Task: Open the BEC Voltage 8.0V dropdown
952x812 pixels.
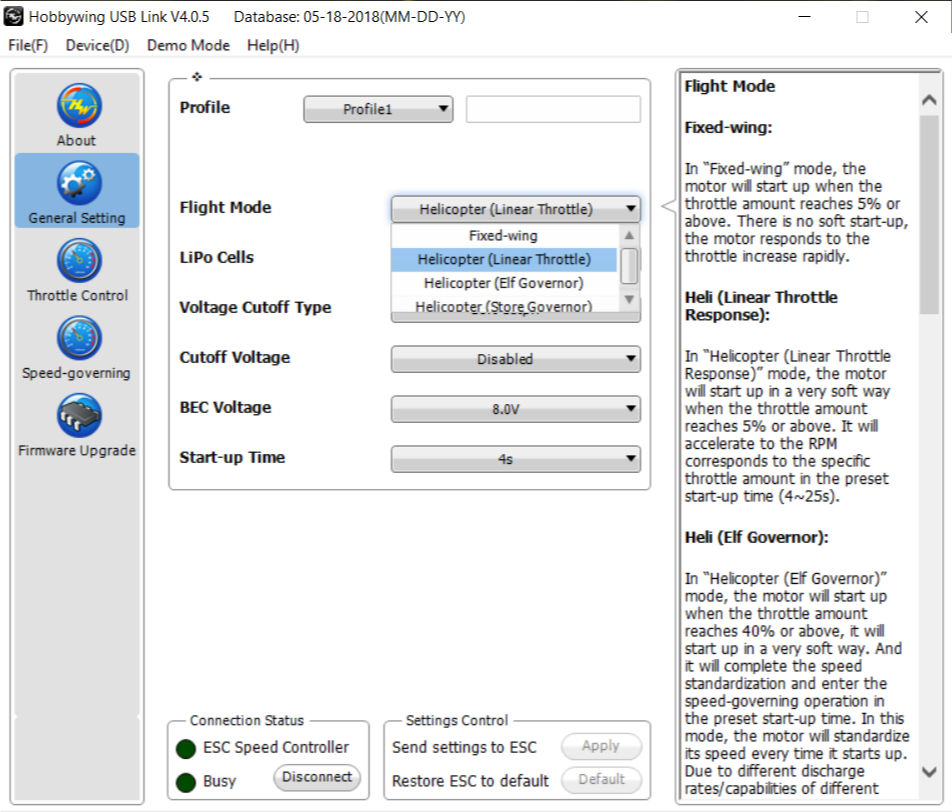Action: pyautogui.click(x=516, y=409)
